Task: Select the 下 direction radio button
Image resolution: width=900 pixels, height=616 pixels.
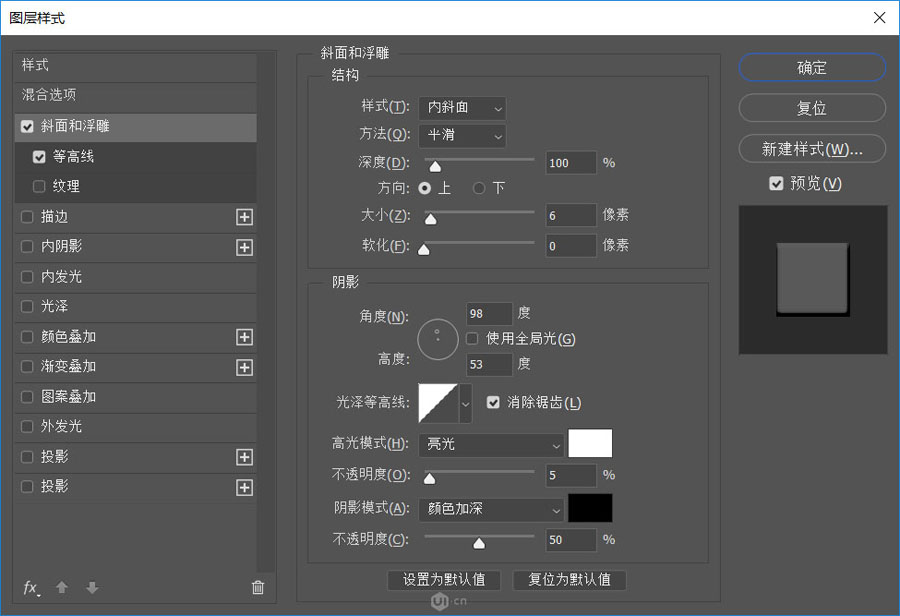Action: pyautogui.click(x=478, y=189)
